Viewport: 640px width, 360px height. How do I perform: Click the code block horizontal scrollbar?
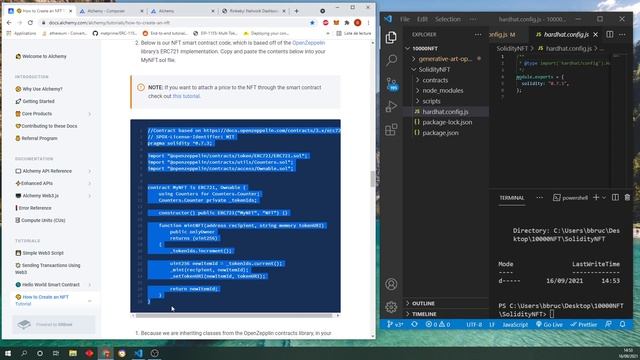click(x=234, y=315)
